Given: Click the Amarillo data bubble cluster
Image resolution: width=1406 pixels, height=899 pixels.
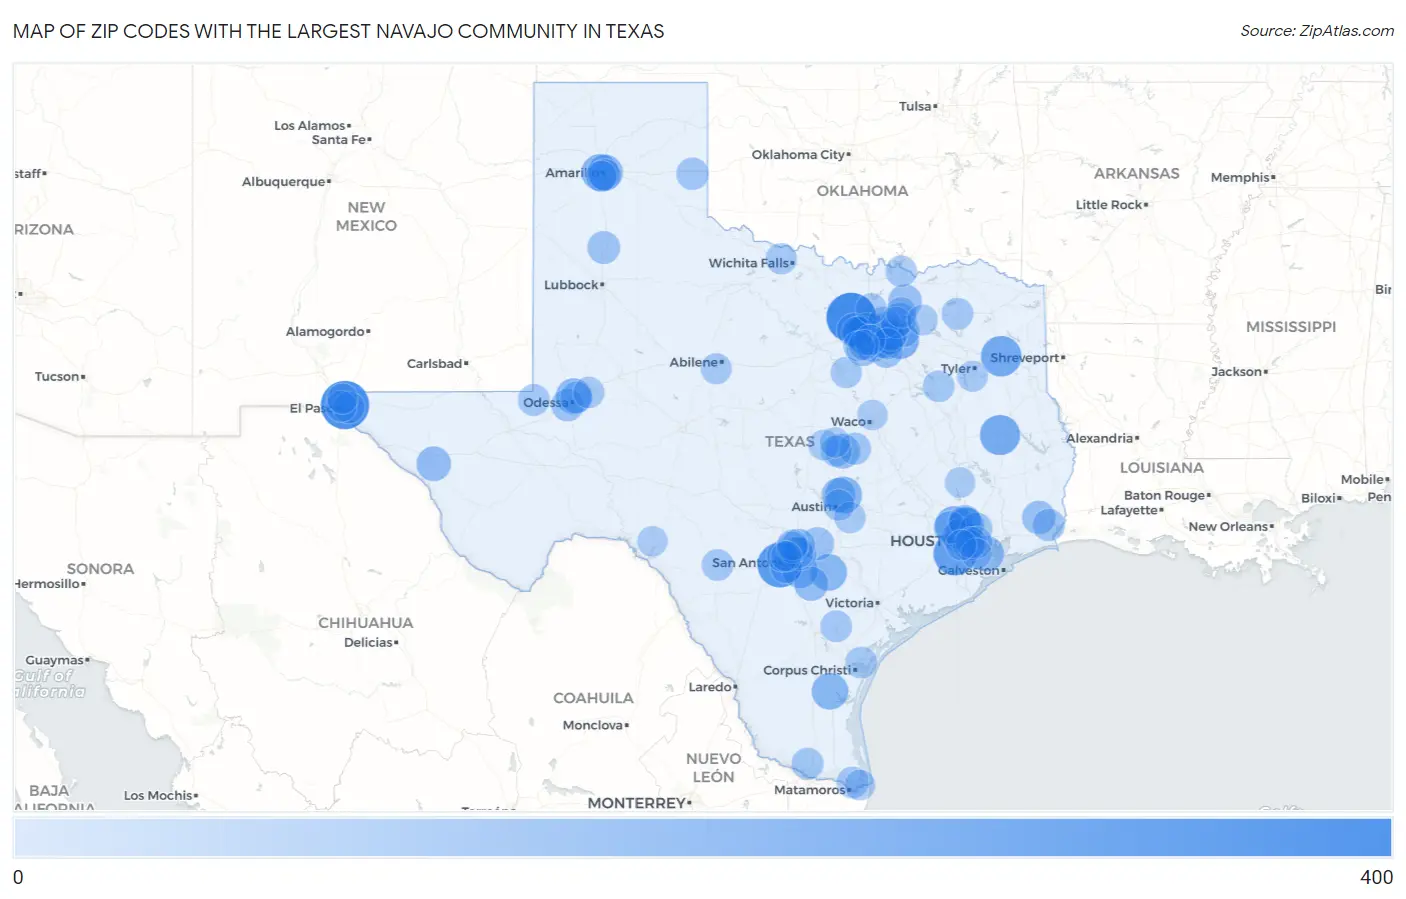Looking at the screenshot, I should (x=602, y=173).
